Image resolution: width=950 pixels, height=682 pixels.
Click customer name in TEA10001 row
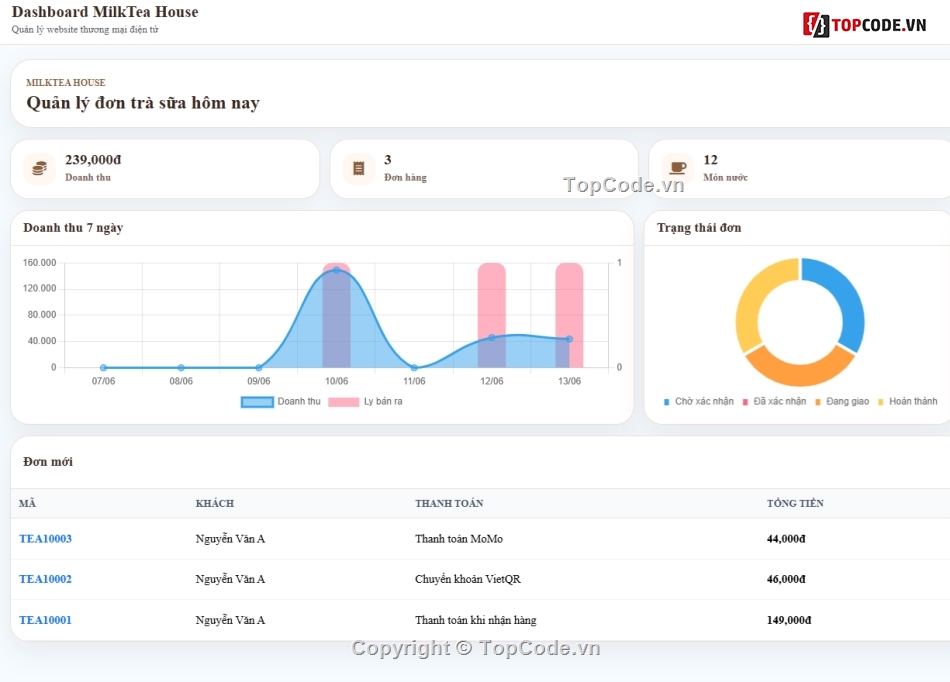coord(230,620)
